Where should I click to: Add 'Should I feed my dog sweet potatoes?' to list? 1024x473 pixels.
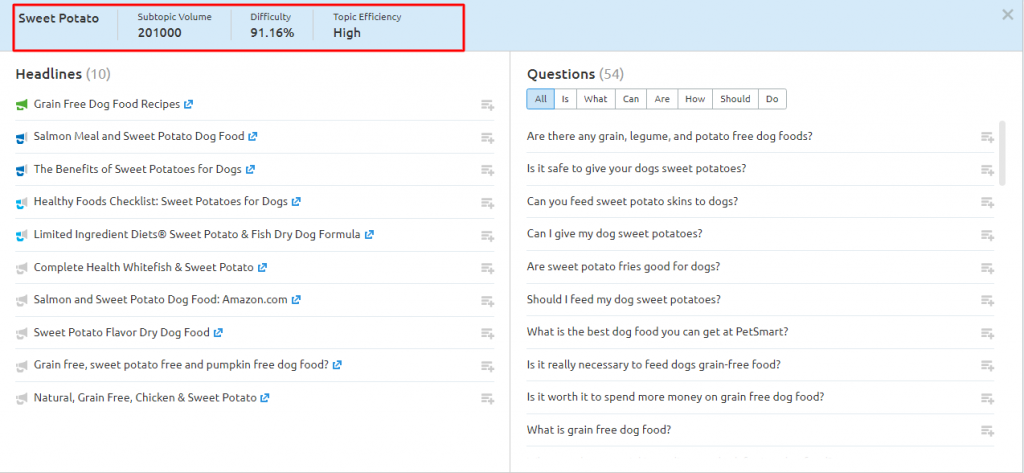(x=987, y=301)
